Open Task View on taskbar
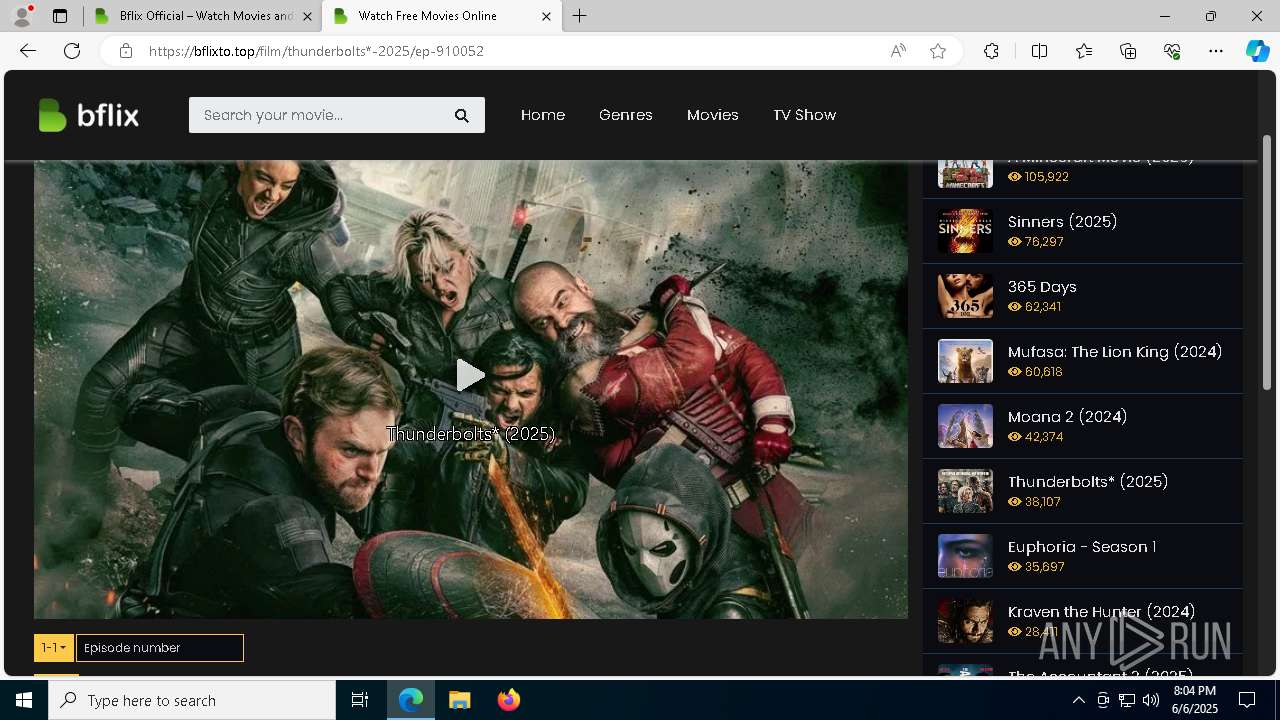The image size is (1280, 720). 360,700
